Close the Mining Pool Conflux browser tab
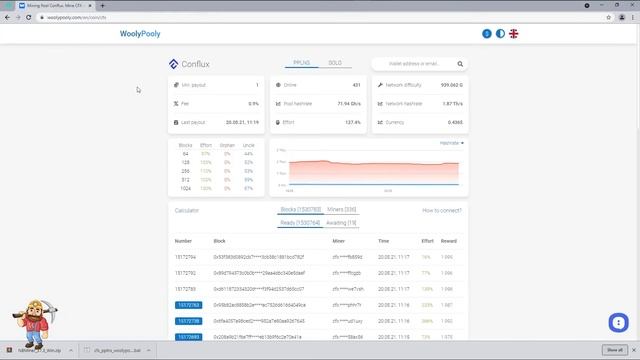 90,6
